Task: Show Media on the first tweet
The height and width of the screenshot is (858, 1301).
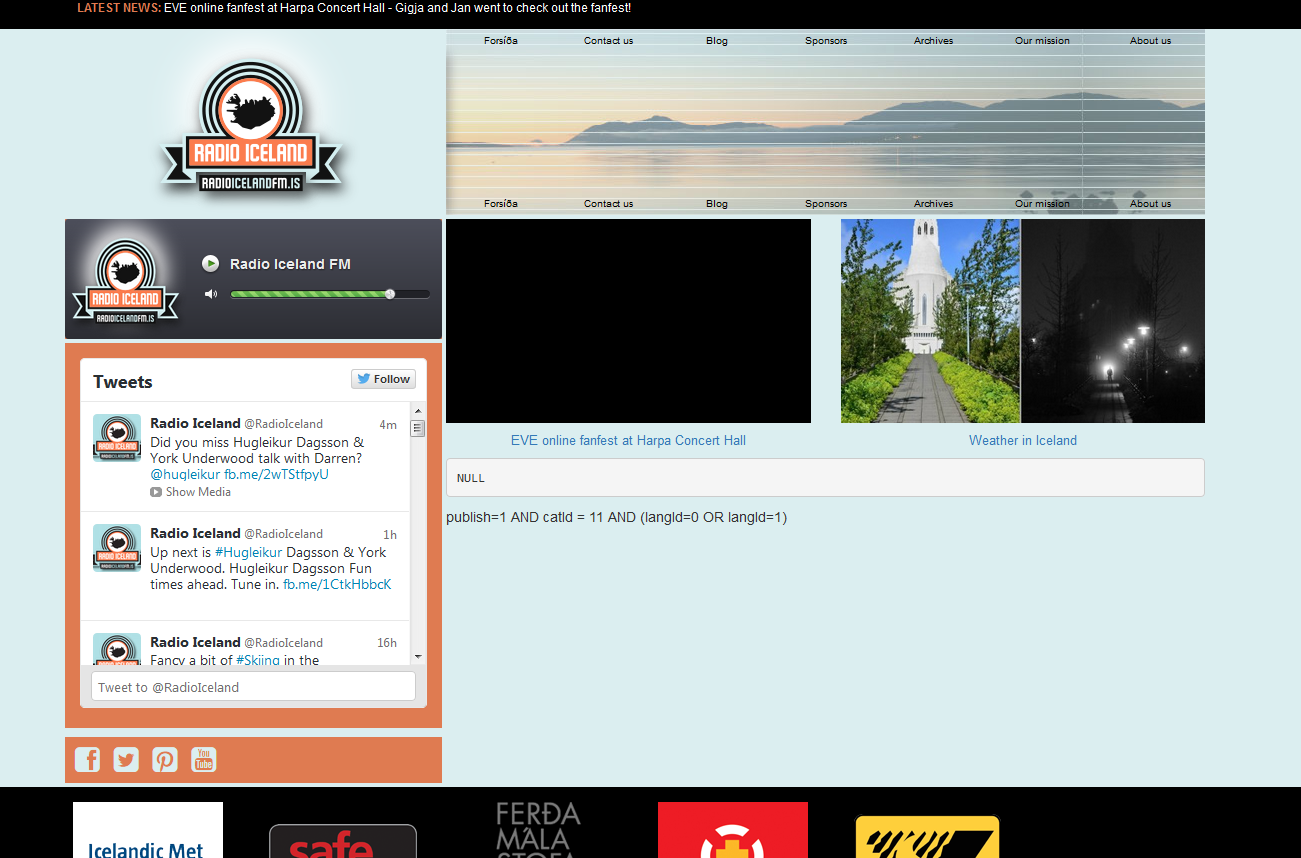Action: (x=191, y=492)
